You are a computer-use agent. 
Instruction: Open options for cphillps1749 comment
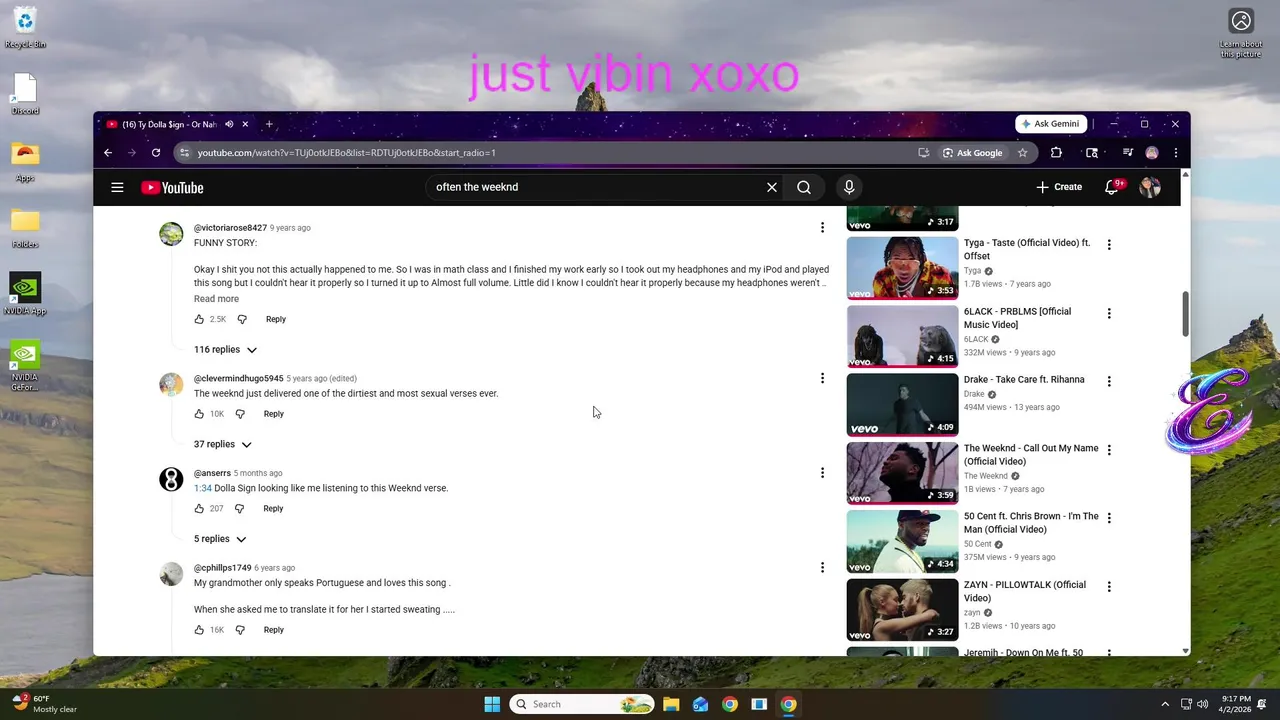[x=822, y=568]
